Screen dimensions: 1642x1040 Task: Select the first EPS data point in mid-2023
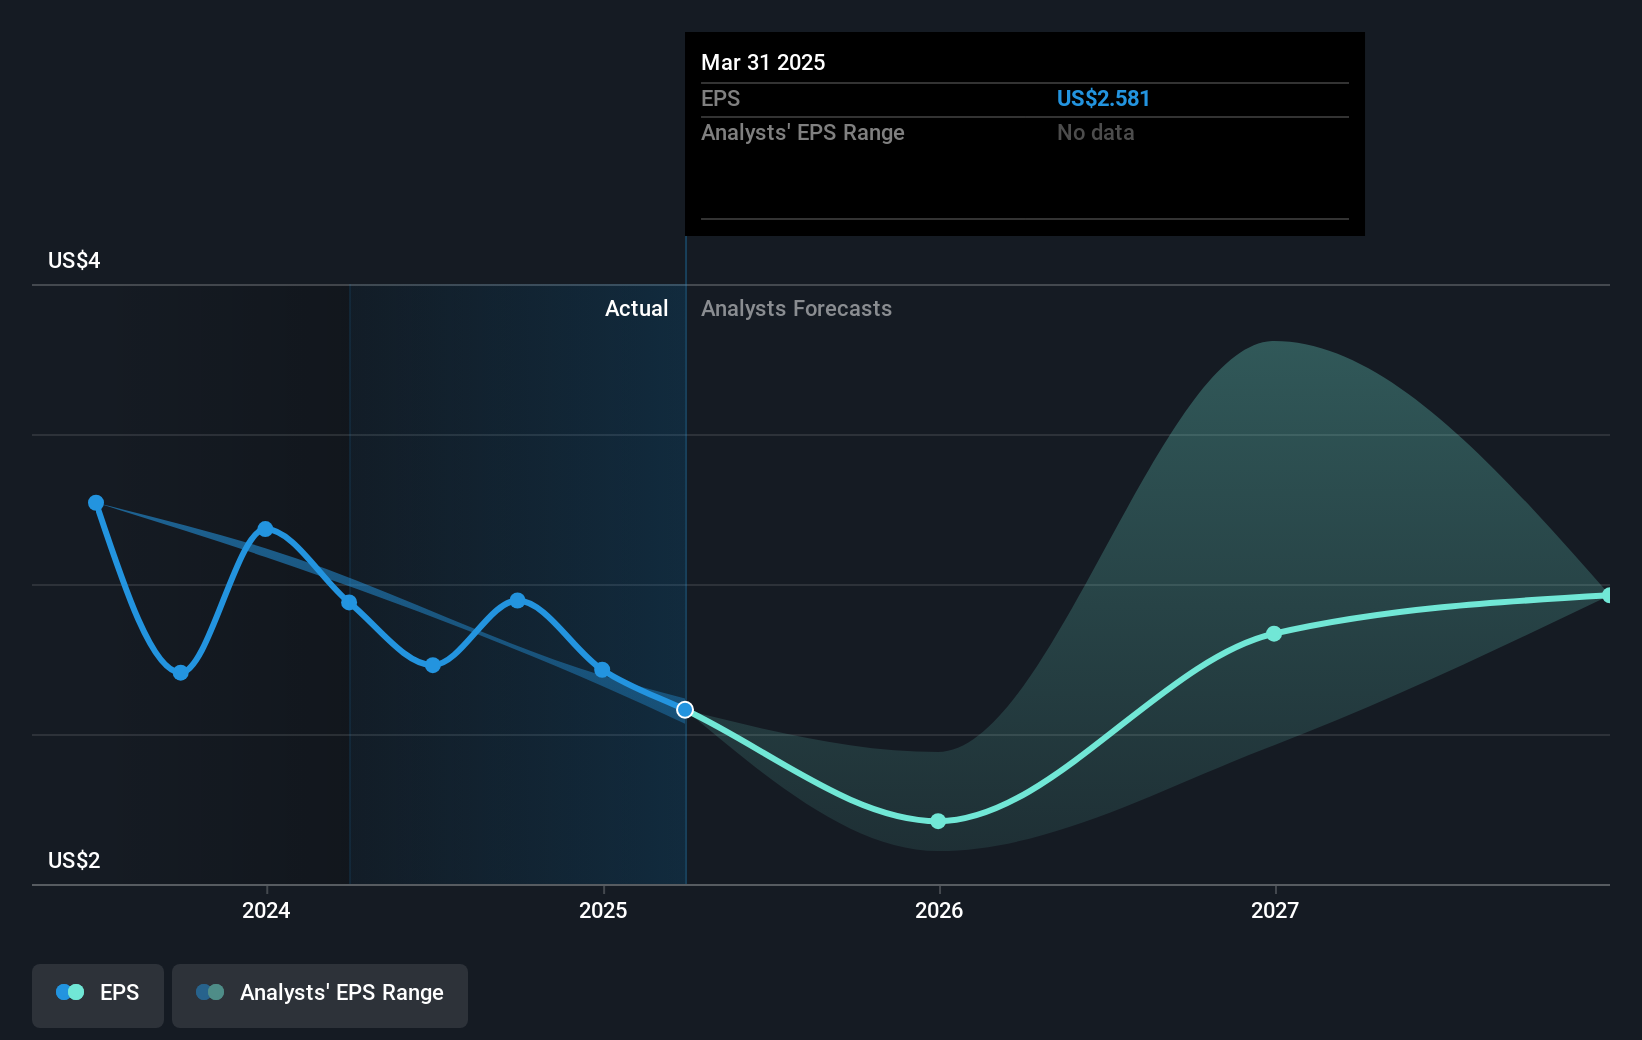(x=96, y=503)
